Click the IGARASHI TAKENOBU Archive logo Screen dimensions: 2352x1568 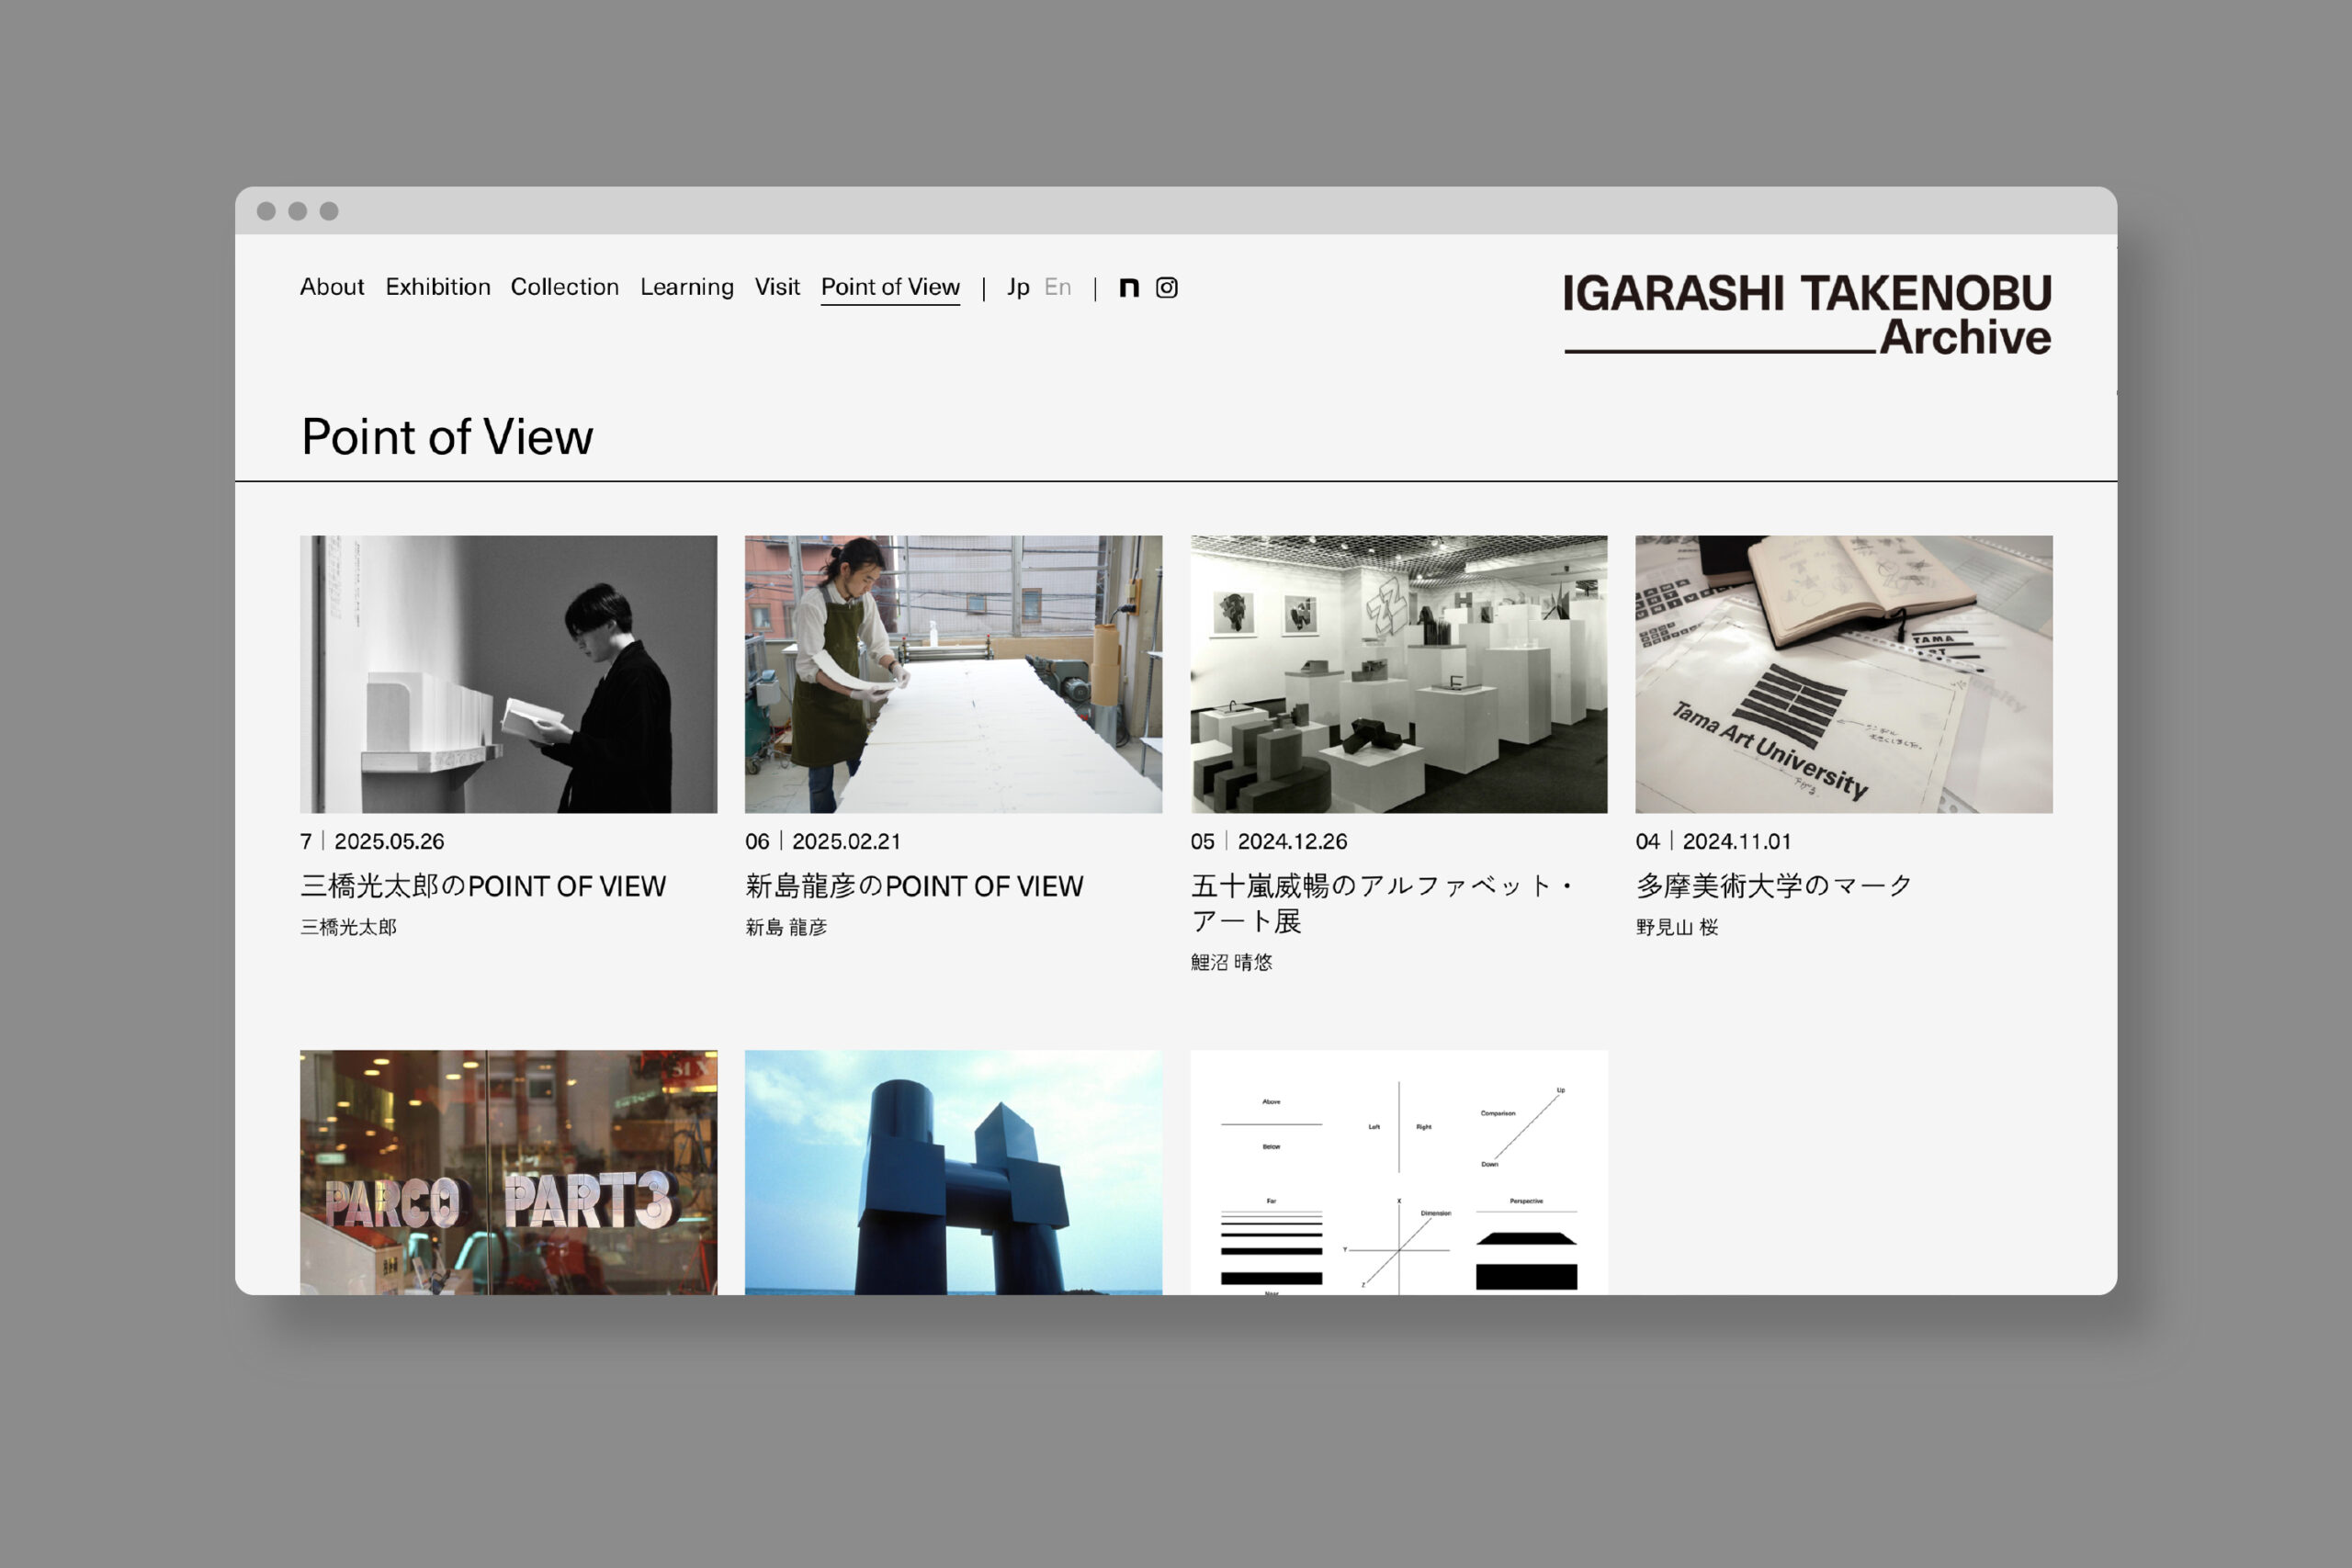click(1808, 314)
